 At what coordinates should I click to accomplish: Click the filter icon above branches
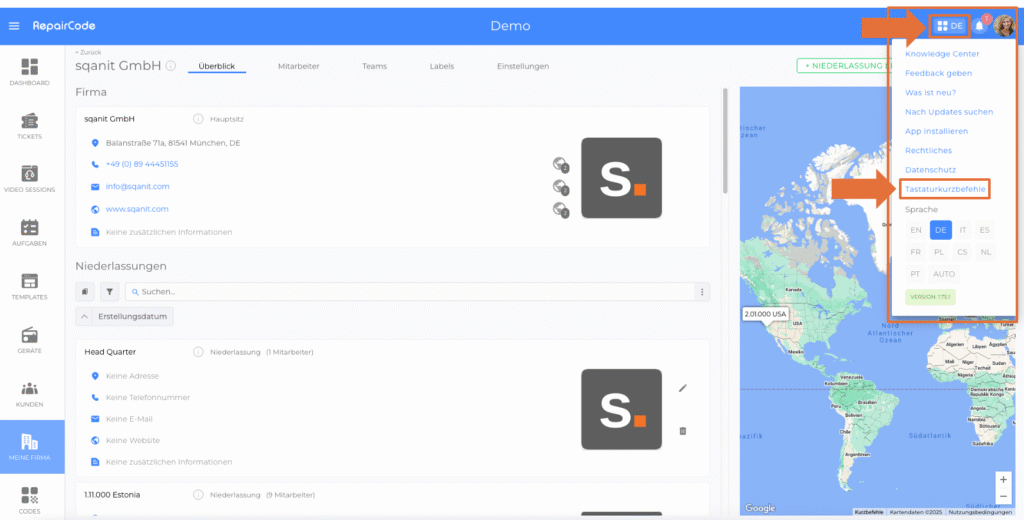click(x=107, y=292)
